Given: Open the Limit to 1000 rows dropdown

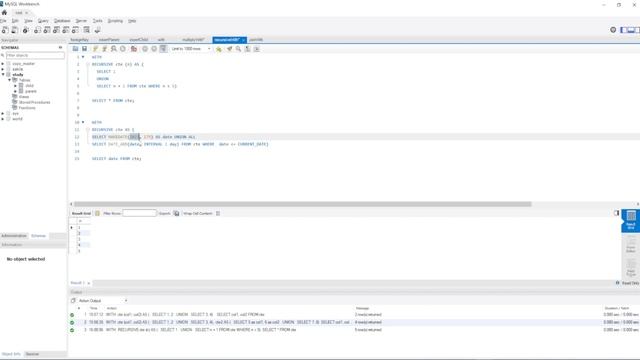Looking at the screenshot, I should coord(191,49).
